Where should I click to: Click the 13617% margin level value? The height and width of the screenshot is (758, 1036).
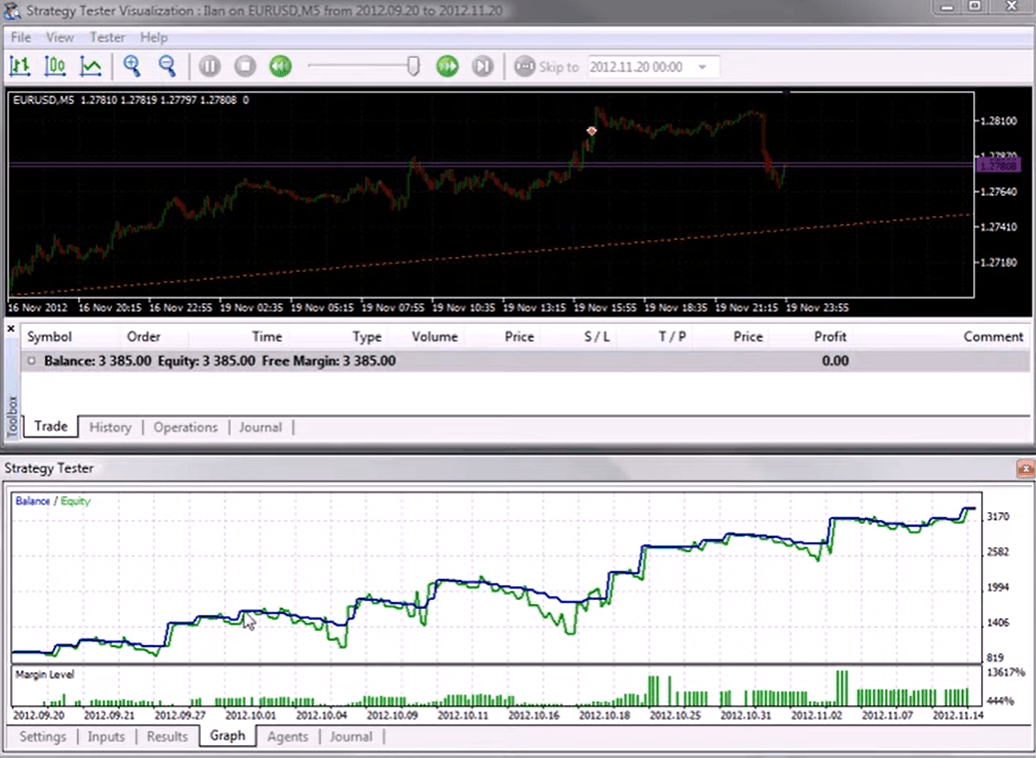(1005, 672)
